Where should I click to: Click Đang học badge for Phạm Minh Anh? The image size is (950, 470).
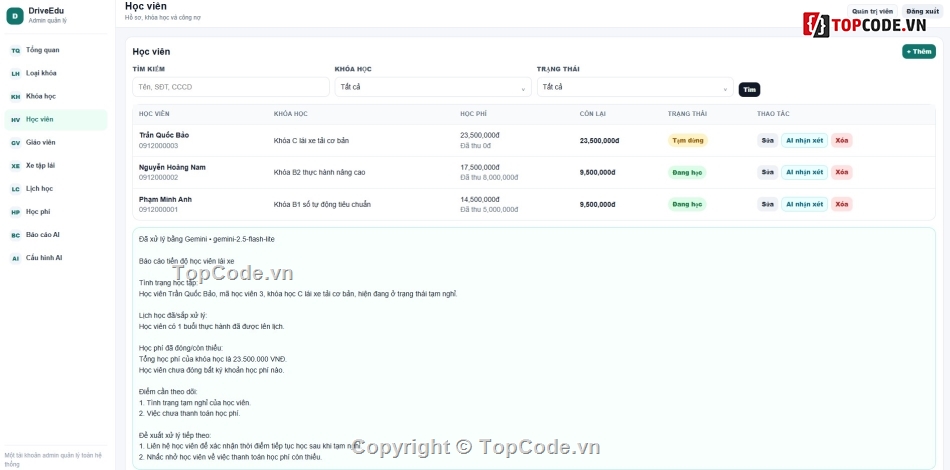tap(687, 205)
